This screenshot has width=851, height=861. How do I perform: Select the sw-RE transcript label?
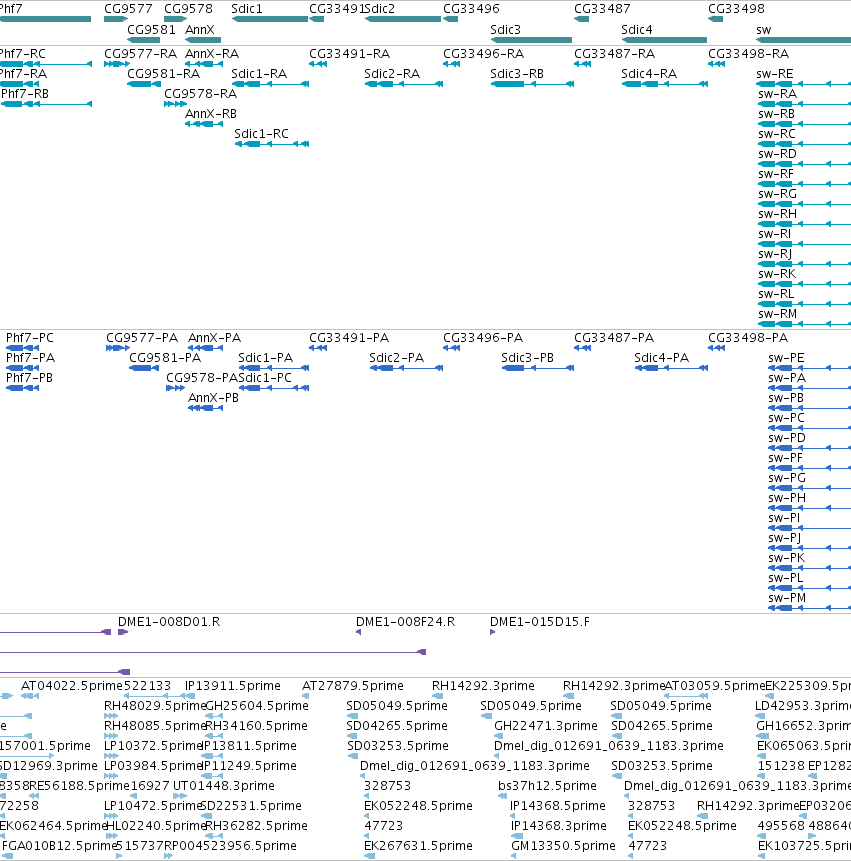pos(775,74)
